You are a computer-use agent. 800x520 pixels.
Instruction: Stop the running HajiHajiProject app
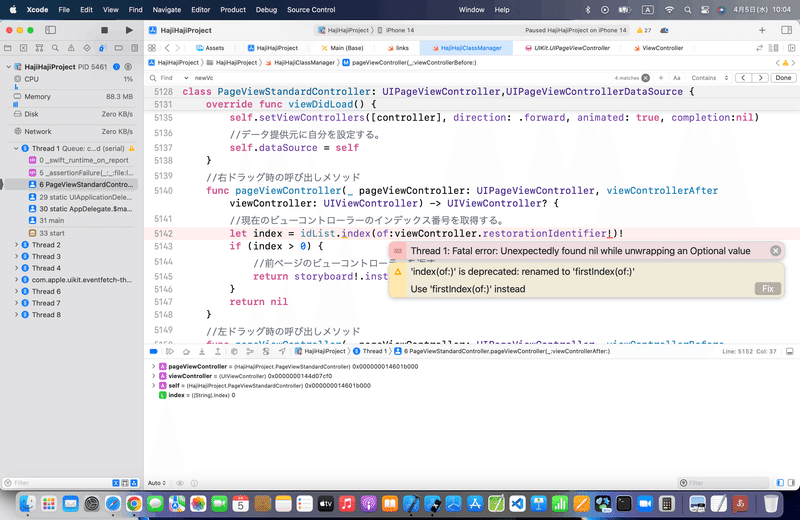[104, 30]
